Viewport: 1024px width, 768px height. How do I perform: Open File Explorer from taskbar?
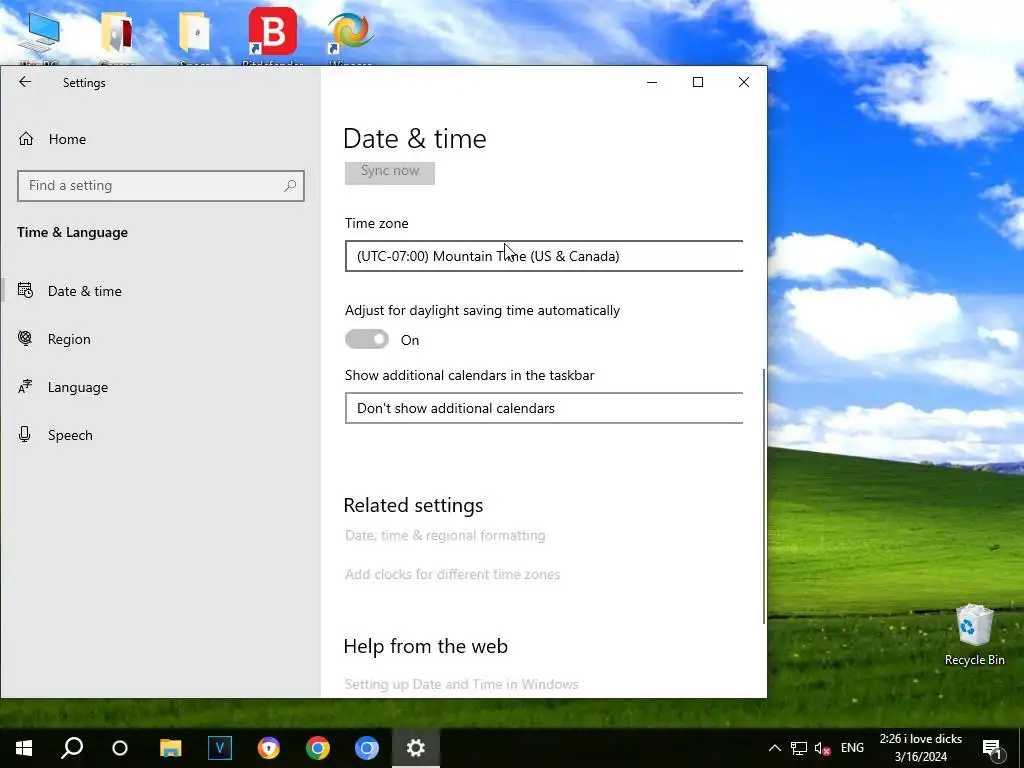pos(170,748)
